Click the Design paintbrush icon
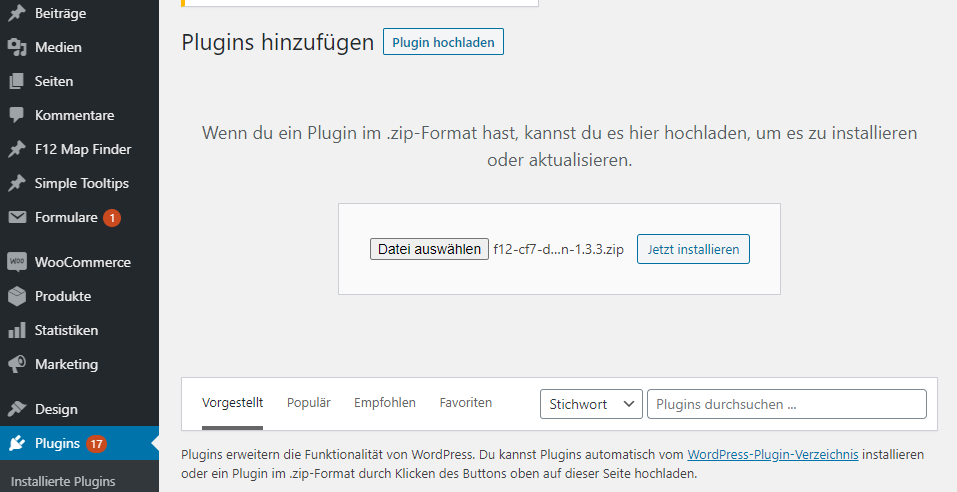 (x=17, y=409)
